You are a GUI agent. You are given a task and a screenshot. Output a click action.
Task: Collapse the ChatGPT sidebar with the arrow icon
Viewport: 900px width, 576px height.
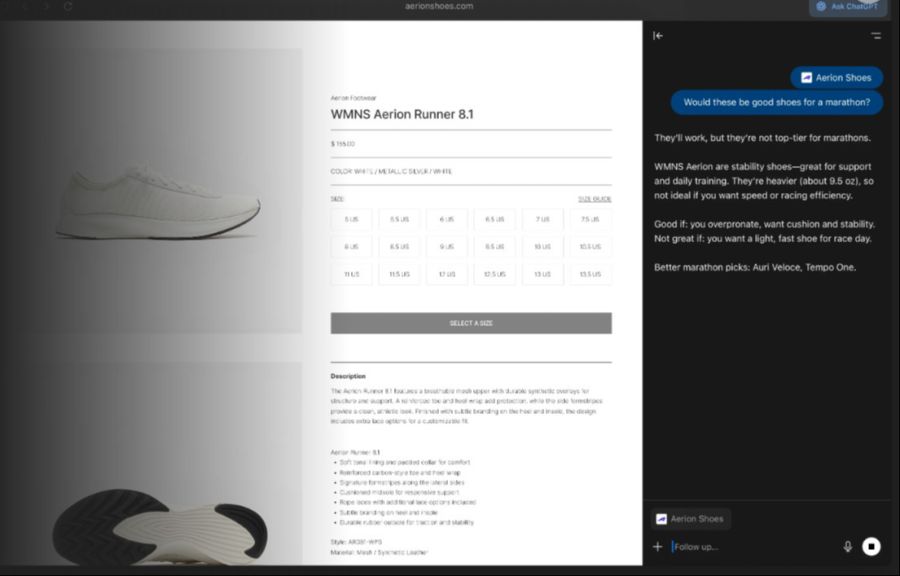(658, 36)
